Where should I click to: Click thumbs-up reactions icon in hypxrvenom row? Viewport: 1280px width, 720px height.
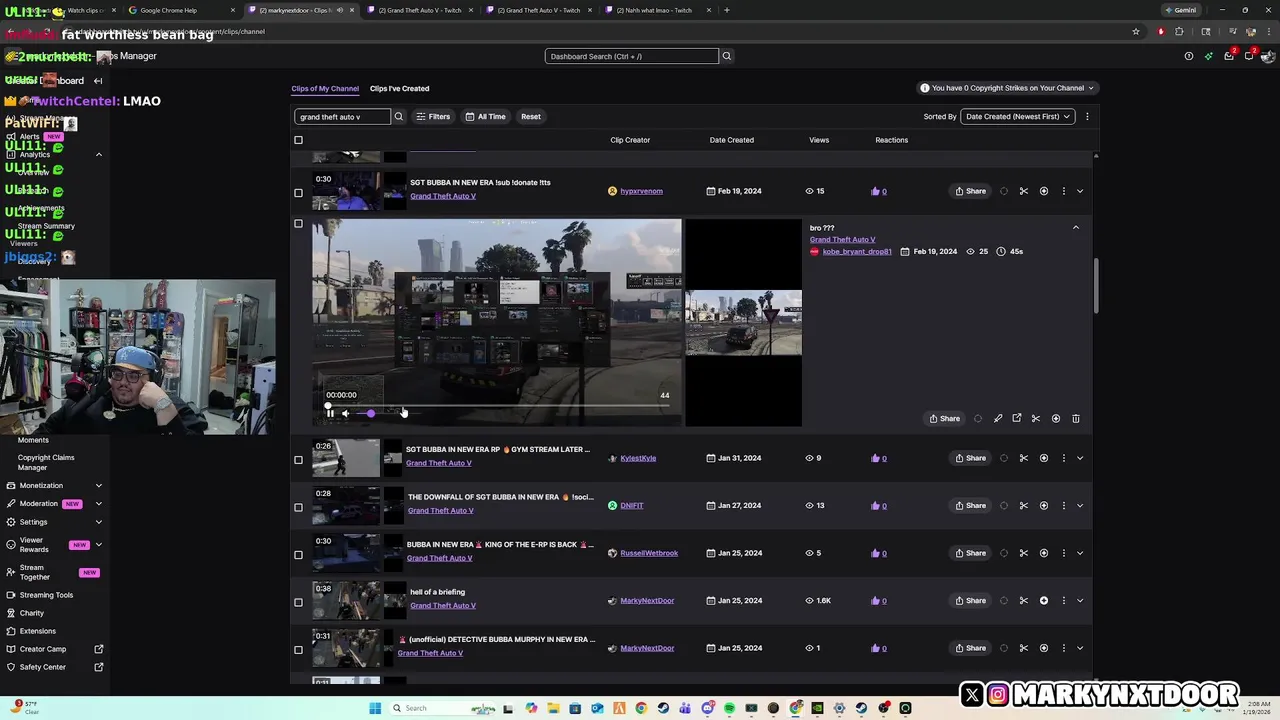(875, 191)
